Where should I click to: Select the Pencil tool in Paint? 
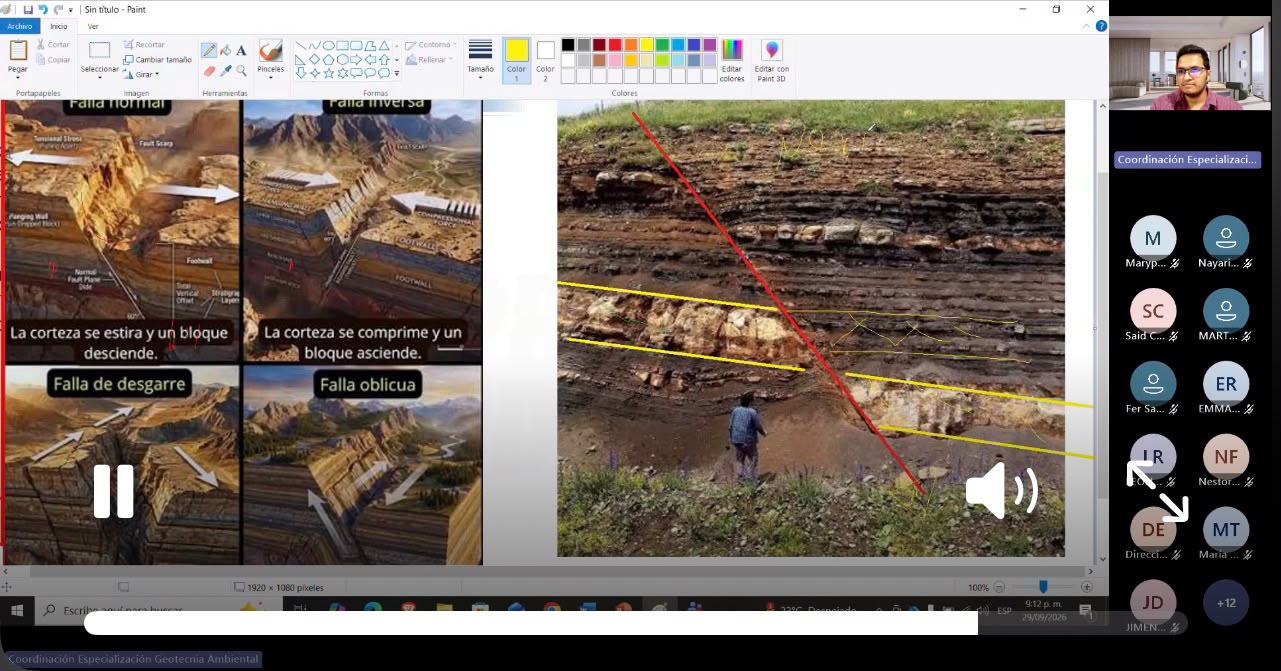click(209, 50)
